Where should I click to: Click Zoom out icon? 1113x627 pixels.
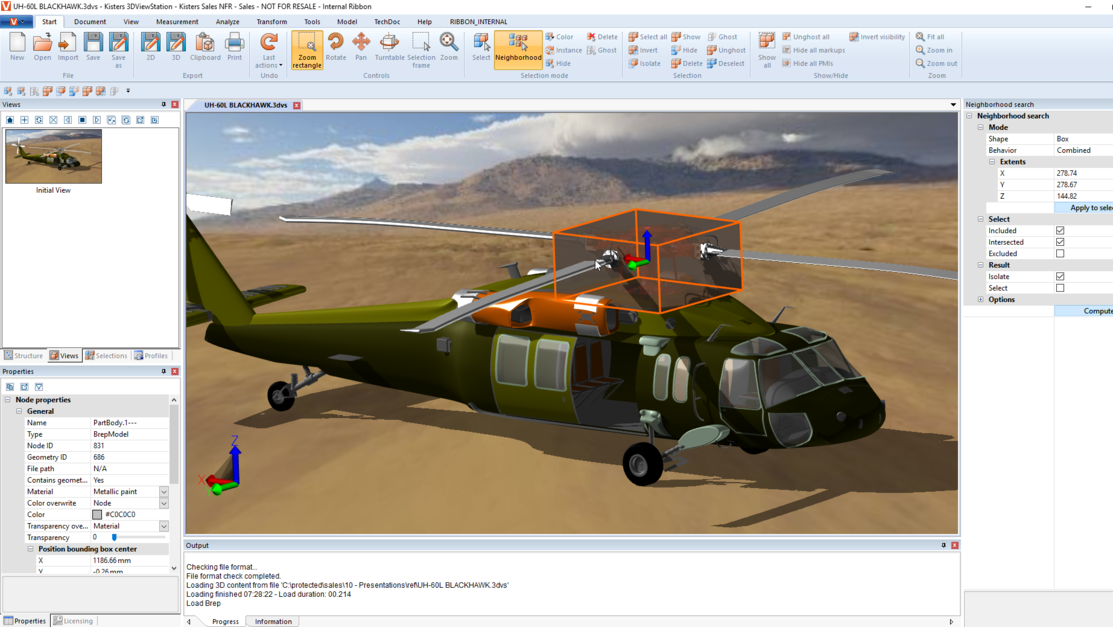click(936, 63)
